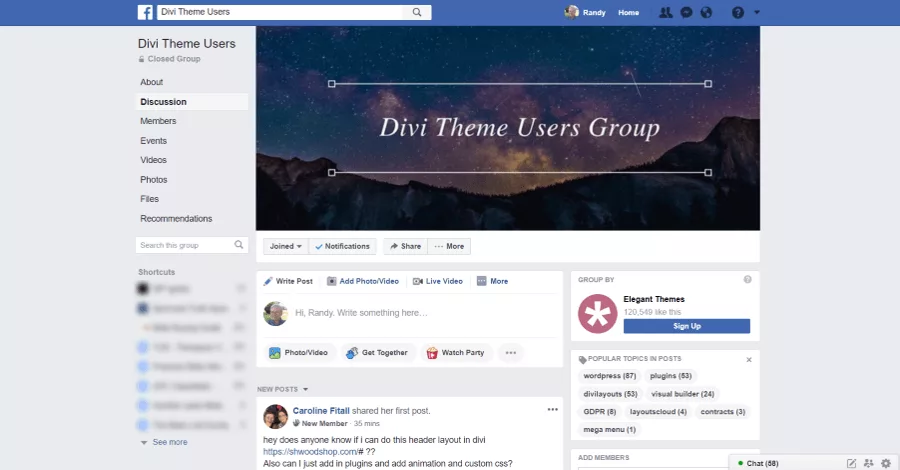Open the Joined dropdown button
This screenshot has height=470, width=900.
(286, 246)
